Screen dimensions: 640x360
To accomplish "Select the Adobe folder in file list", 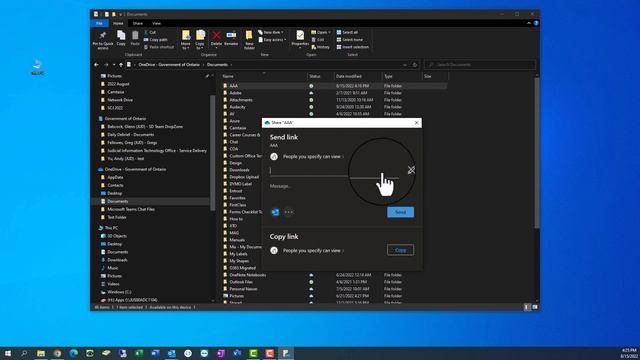I will click(236, 93).
